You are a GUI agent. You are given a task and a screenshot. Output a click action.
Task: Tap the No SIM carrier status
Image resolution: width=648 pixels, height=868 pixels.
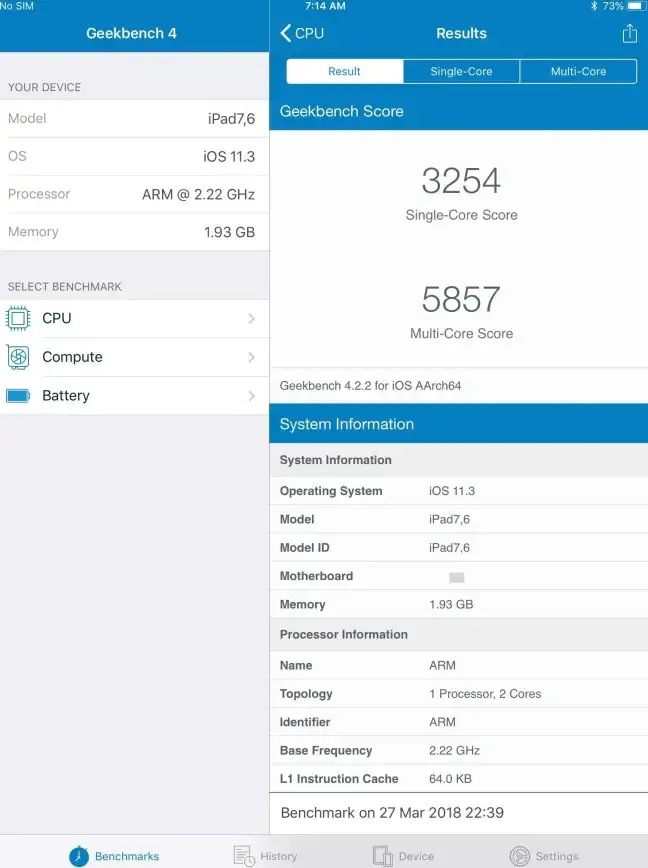click(x=17, y=6)
